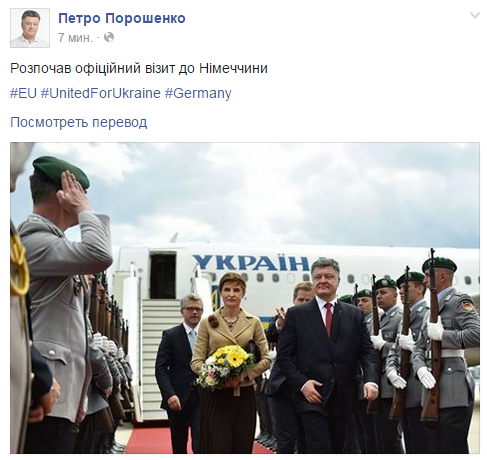Click the saluting soldier's green beret
The height and width of the screenshot is (460, 487).
[60, 170]
